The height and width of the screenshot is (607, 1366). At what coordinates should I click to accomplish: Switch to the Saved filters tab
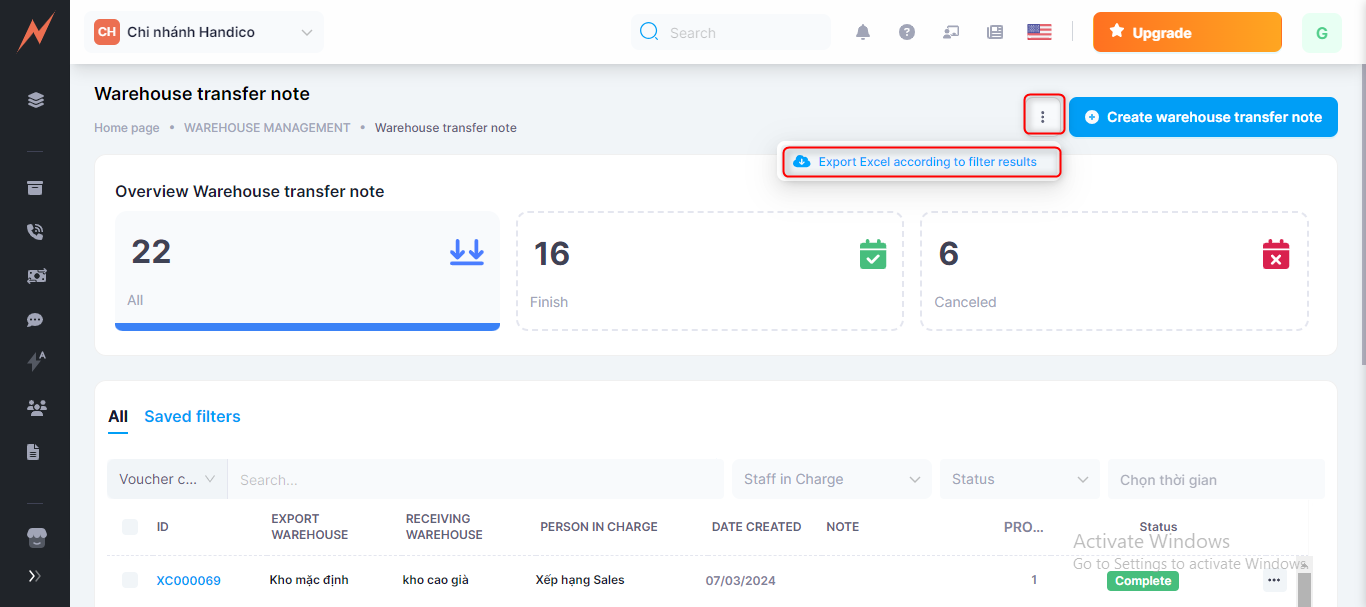click(192, 417)
